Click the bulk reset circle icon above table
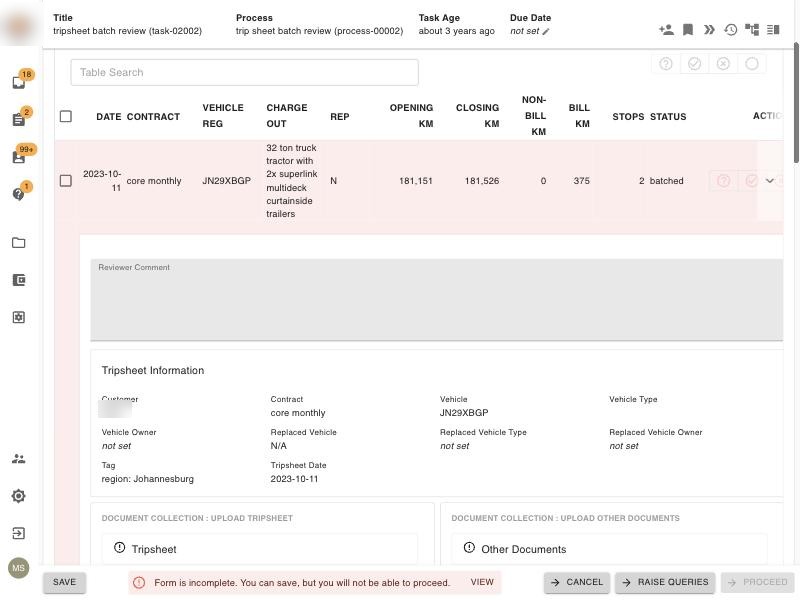The width and height of the screenshot is (800, 600). click(752, 64)
